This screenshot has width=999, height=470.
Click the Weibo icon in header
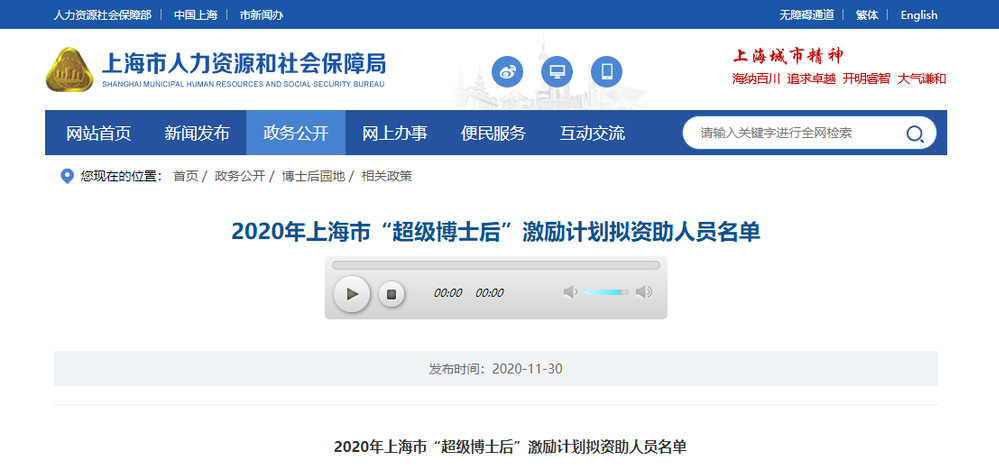click(x=507, y=72)
